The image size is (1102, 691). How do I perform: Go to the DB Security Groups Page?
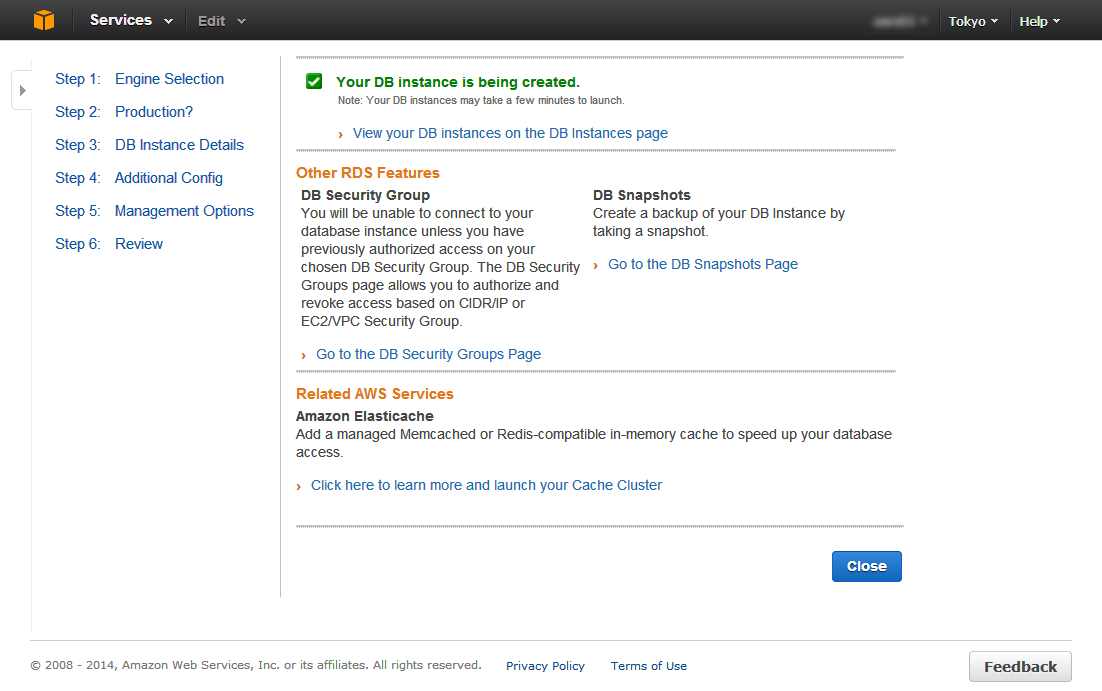click(x=428, y=354)
